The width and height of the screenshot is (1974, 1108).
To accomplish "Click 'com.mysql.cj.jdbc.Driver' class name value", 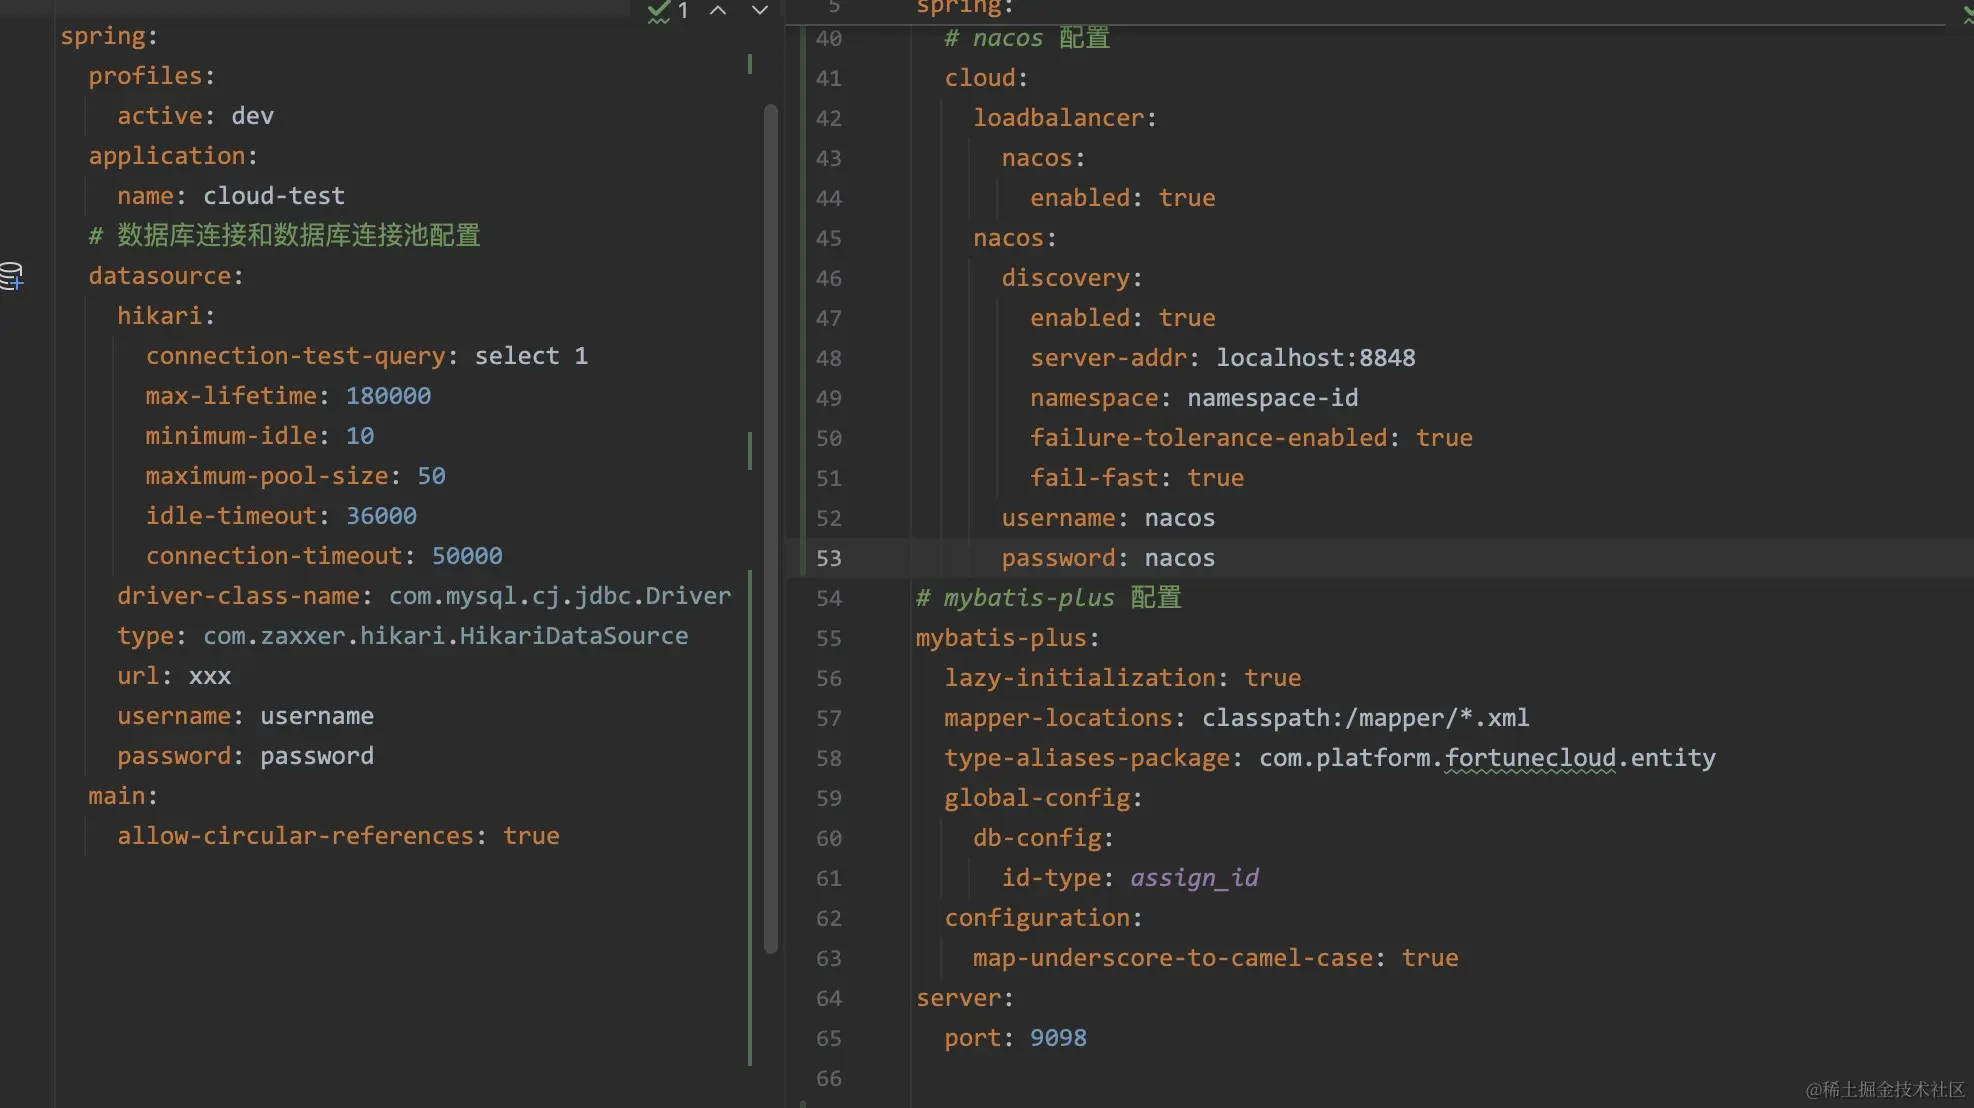I will (x=559, y=596).
